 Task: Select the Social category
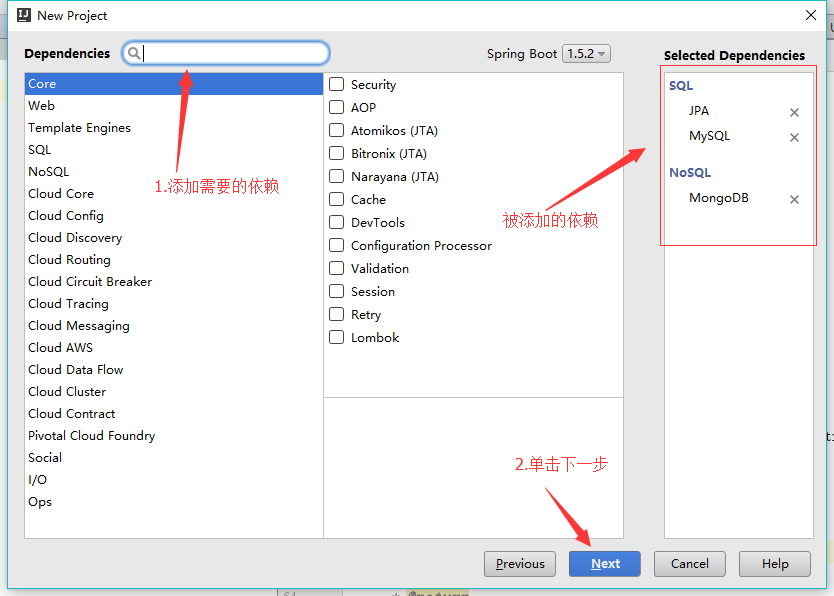(x=174, y=457)
